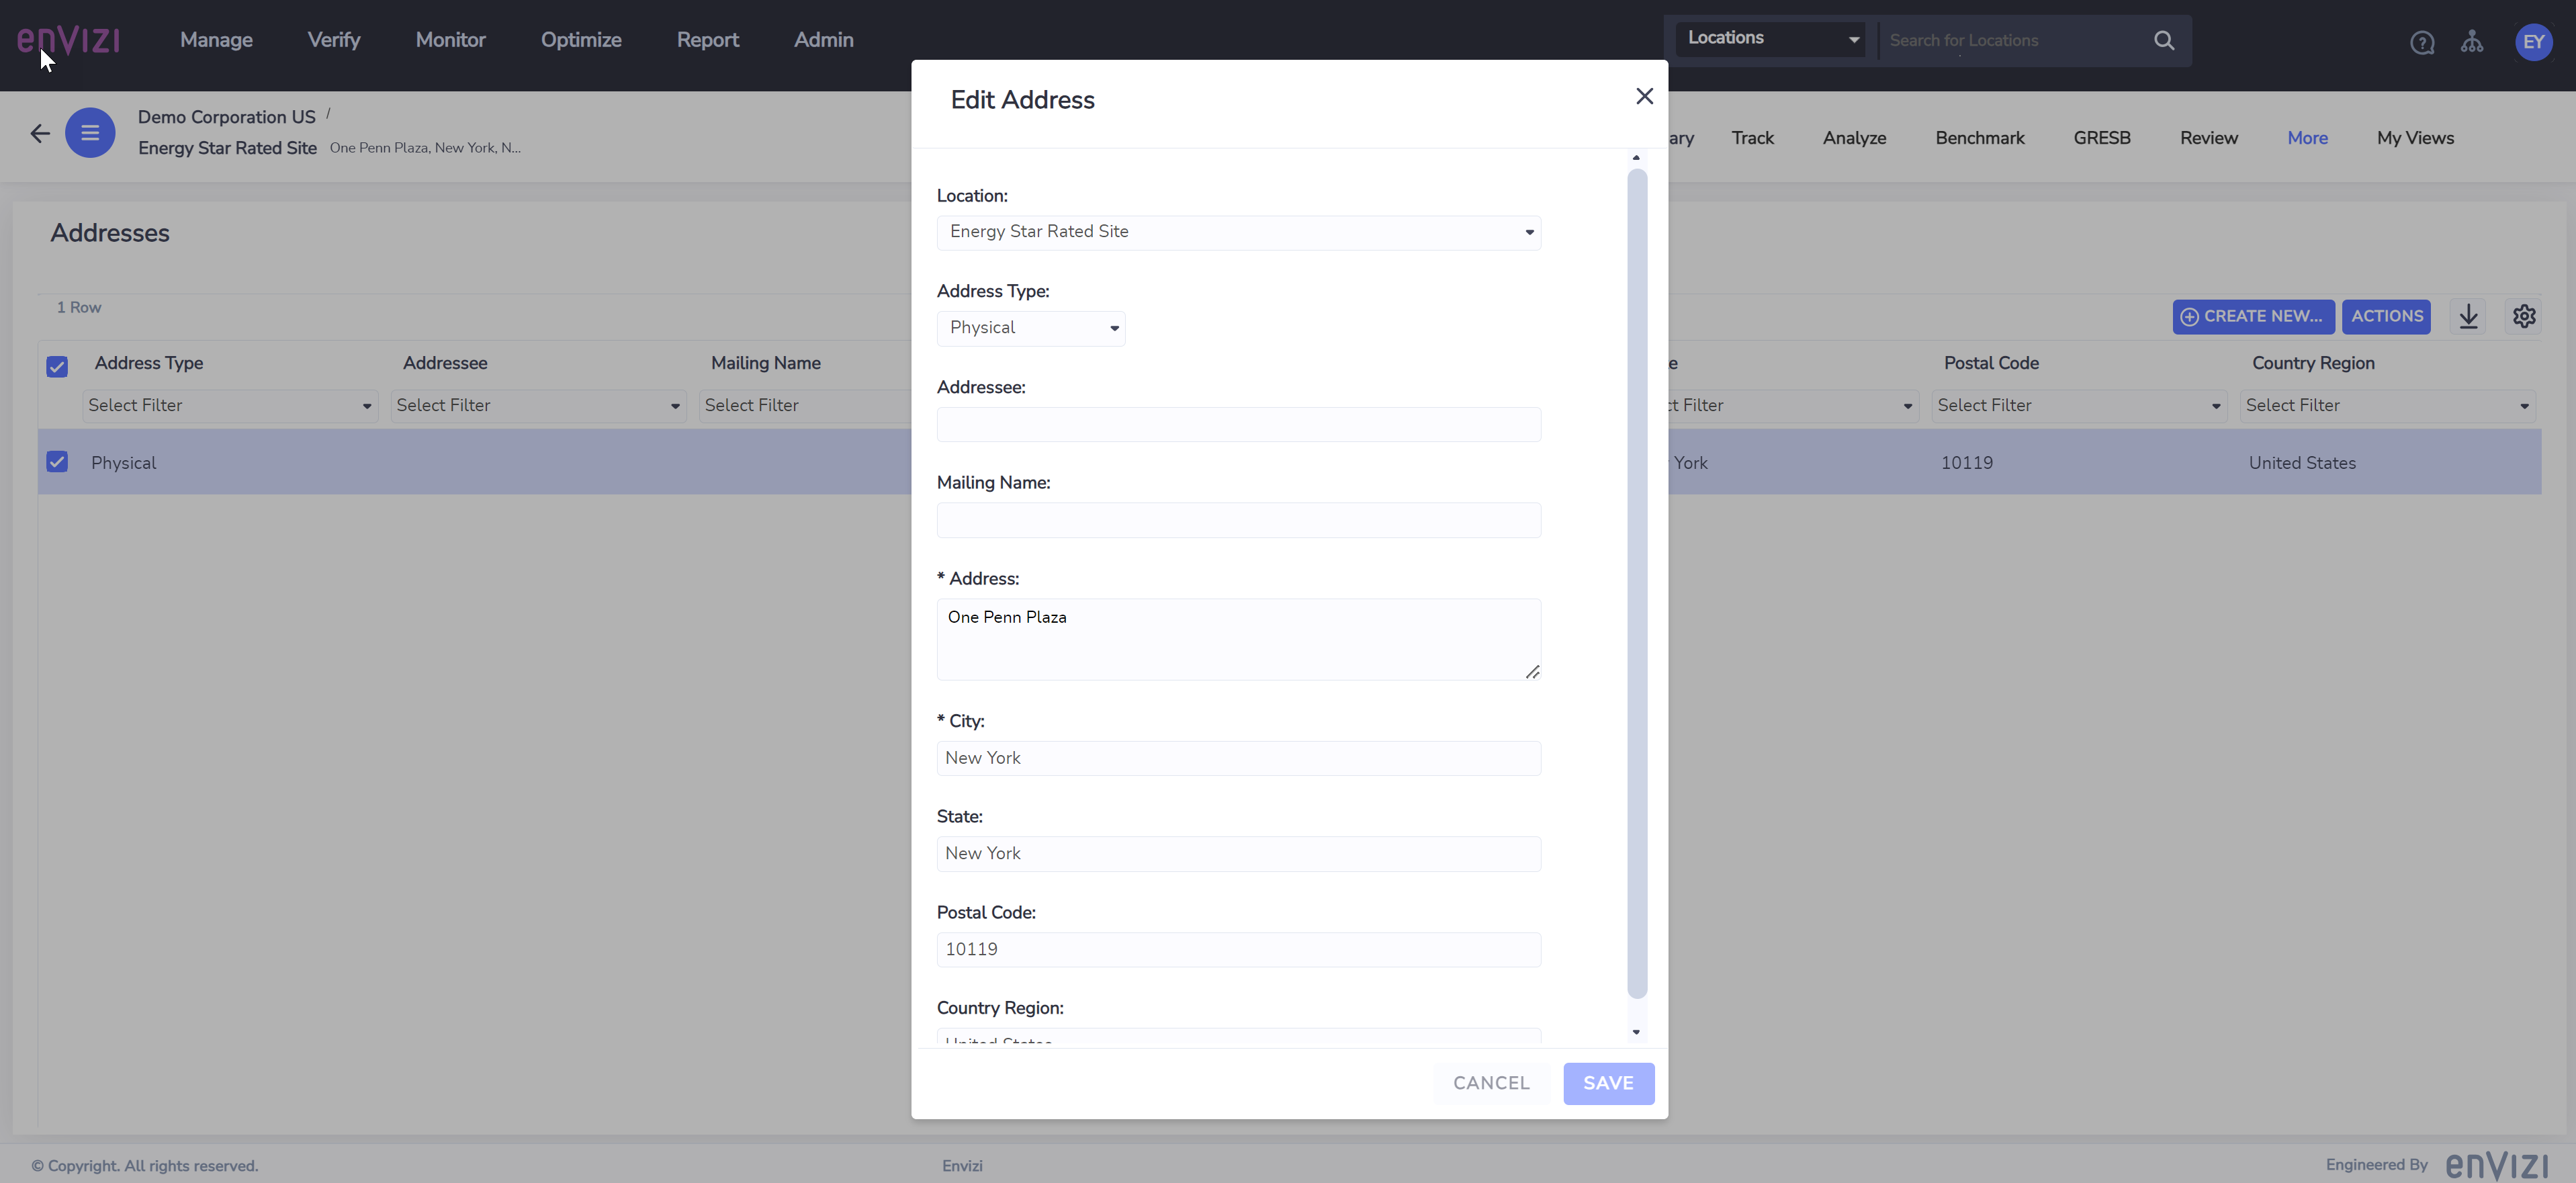Viewport: 2576px width, 1183px height.
Task: Open the My Views tab
Action: [x=2415, y=138]
